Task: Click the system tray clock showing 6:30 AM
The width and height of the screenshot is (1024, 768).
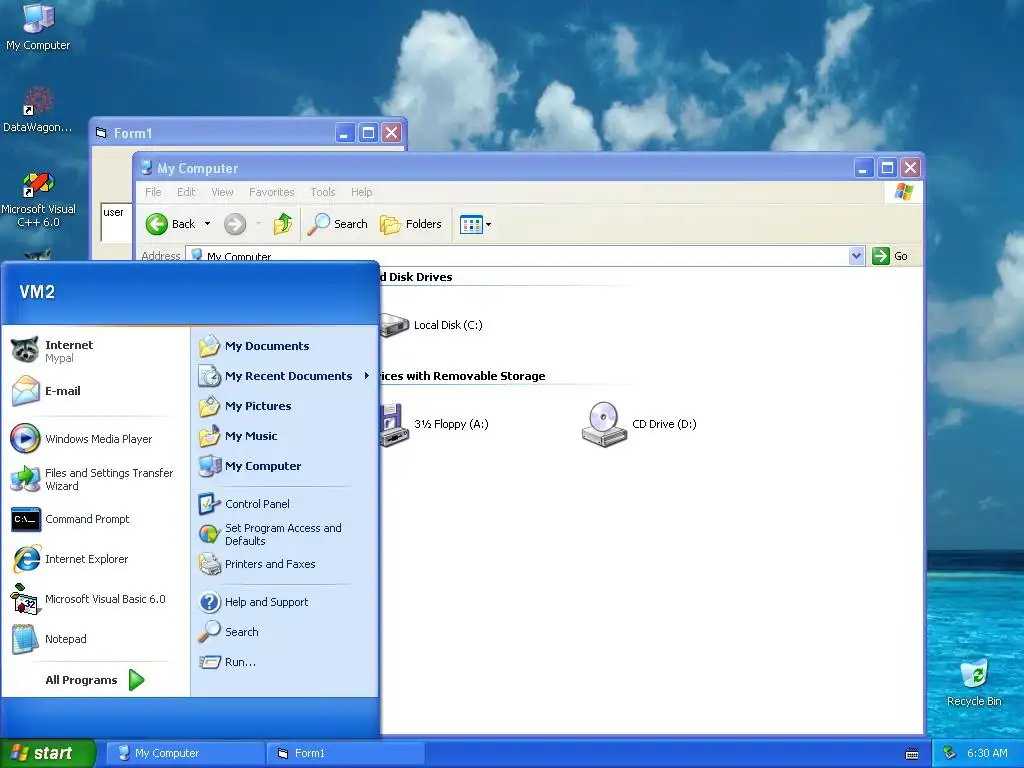Action: (x=987, y=753)
